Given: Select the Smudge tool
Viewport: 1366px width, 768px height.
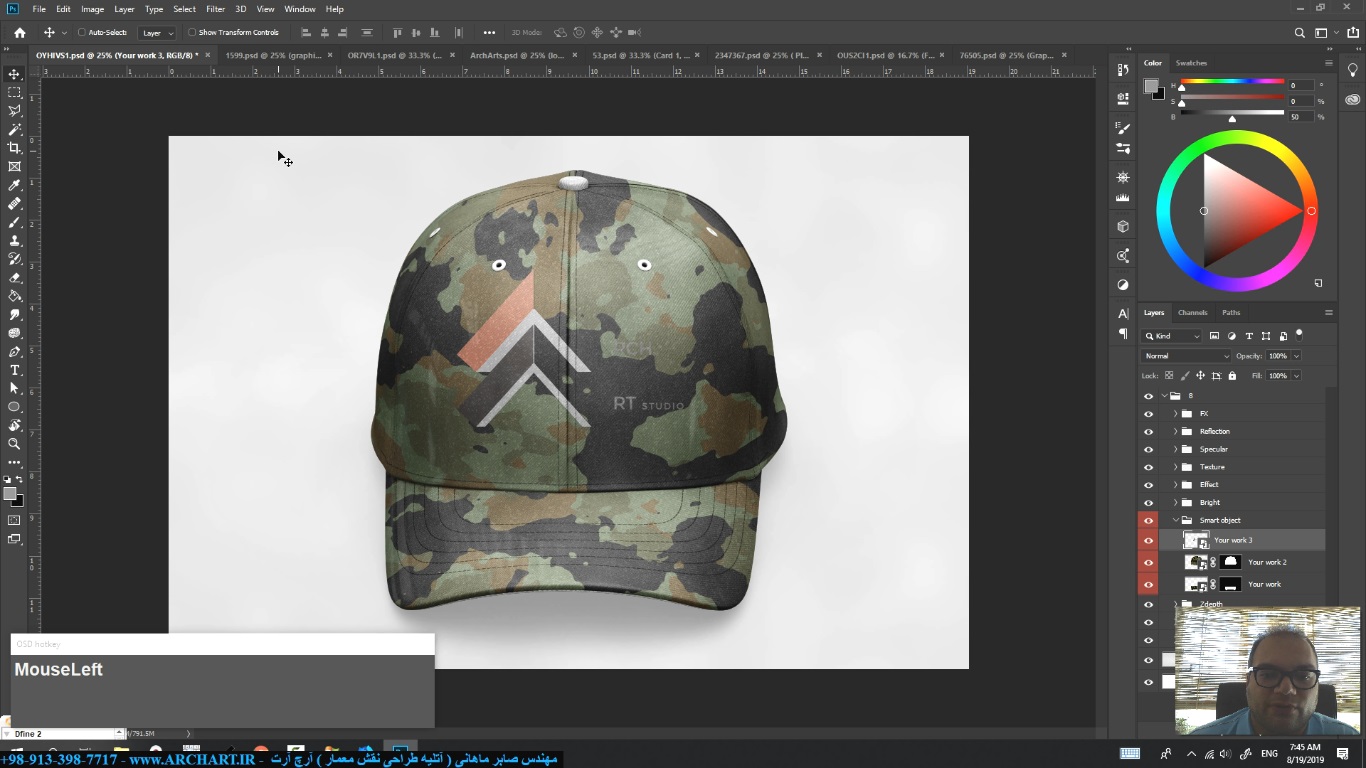Looking at the screenshot, I should point(14,314).
